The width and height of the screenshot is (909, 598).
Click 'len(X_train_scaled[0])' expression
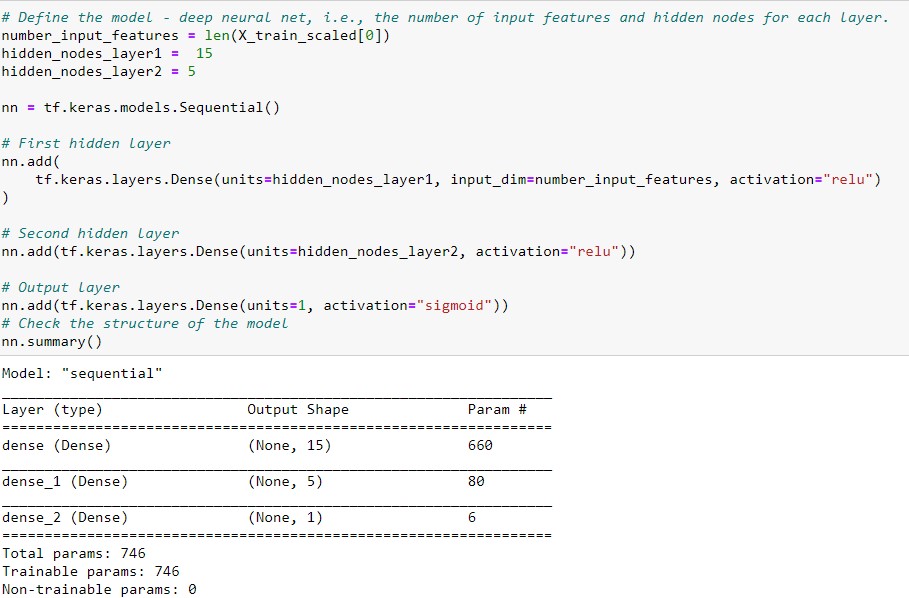pos(297,36)
